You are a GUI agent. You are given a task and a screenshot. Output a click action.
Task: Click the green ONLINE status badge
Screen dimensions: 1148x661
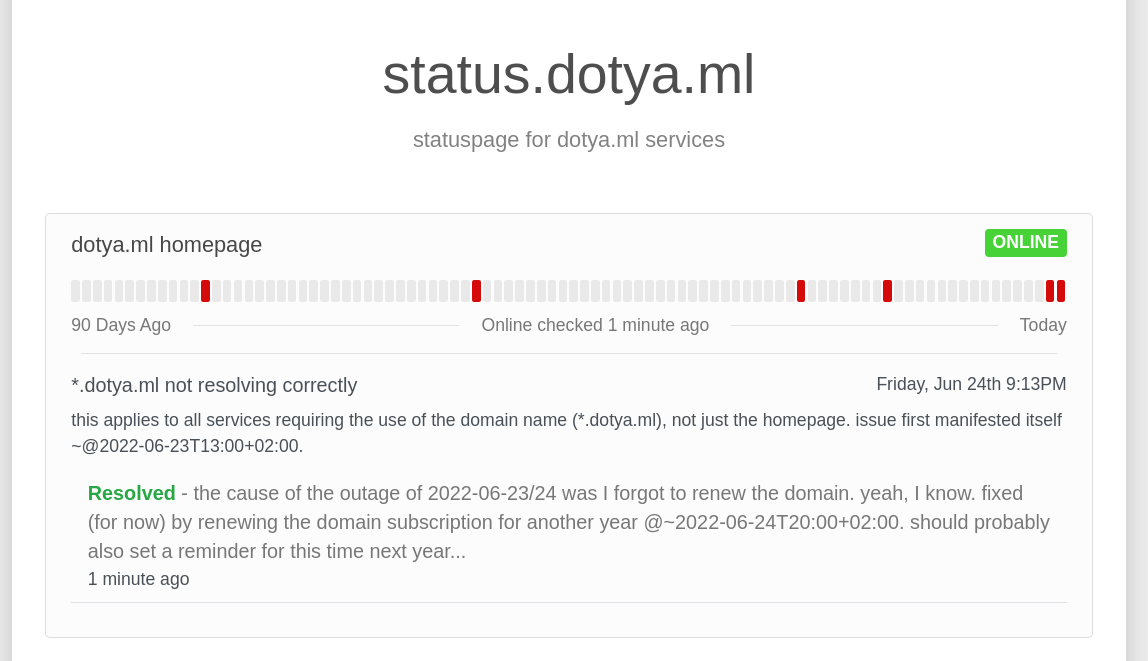(x=1025, y=243)
